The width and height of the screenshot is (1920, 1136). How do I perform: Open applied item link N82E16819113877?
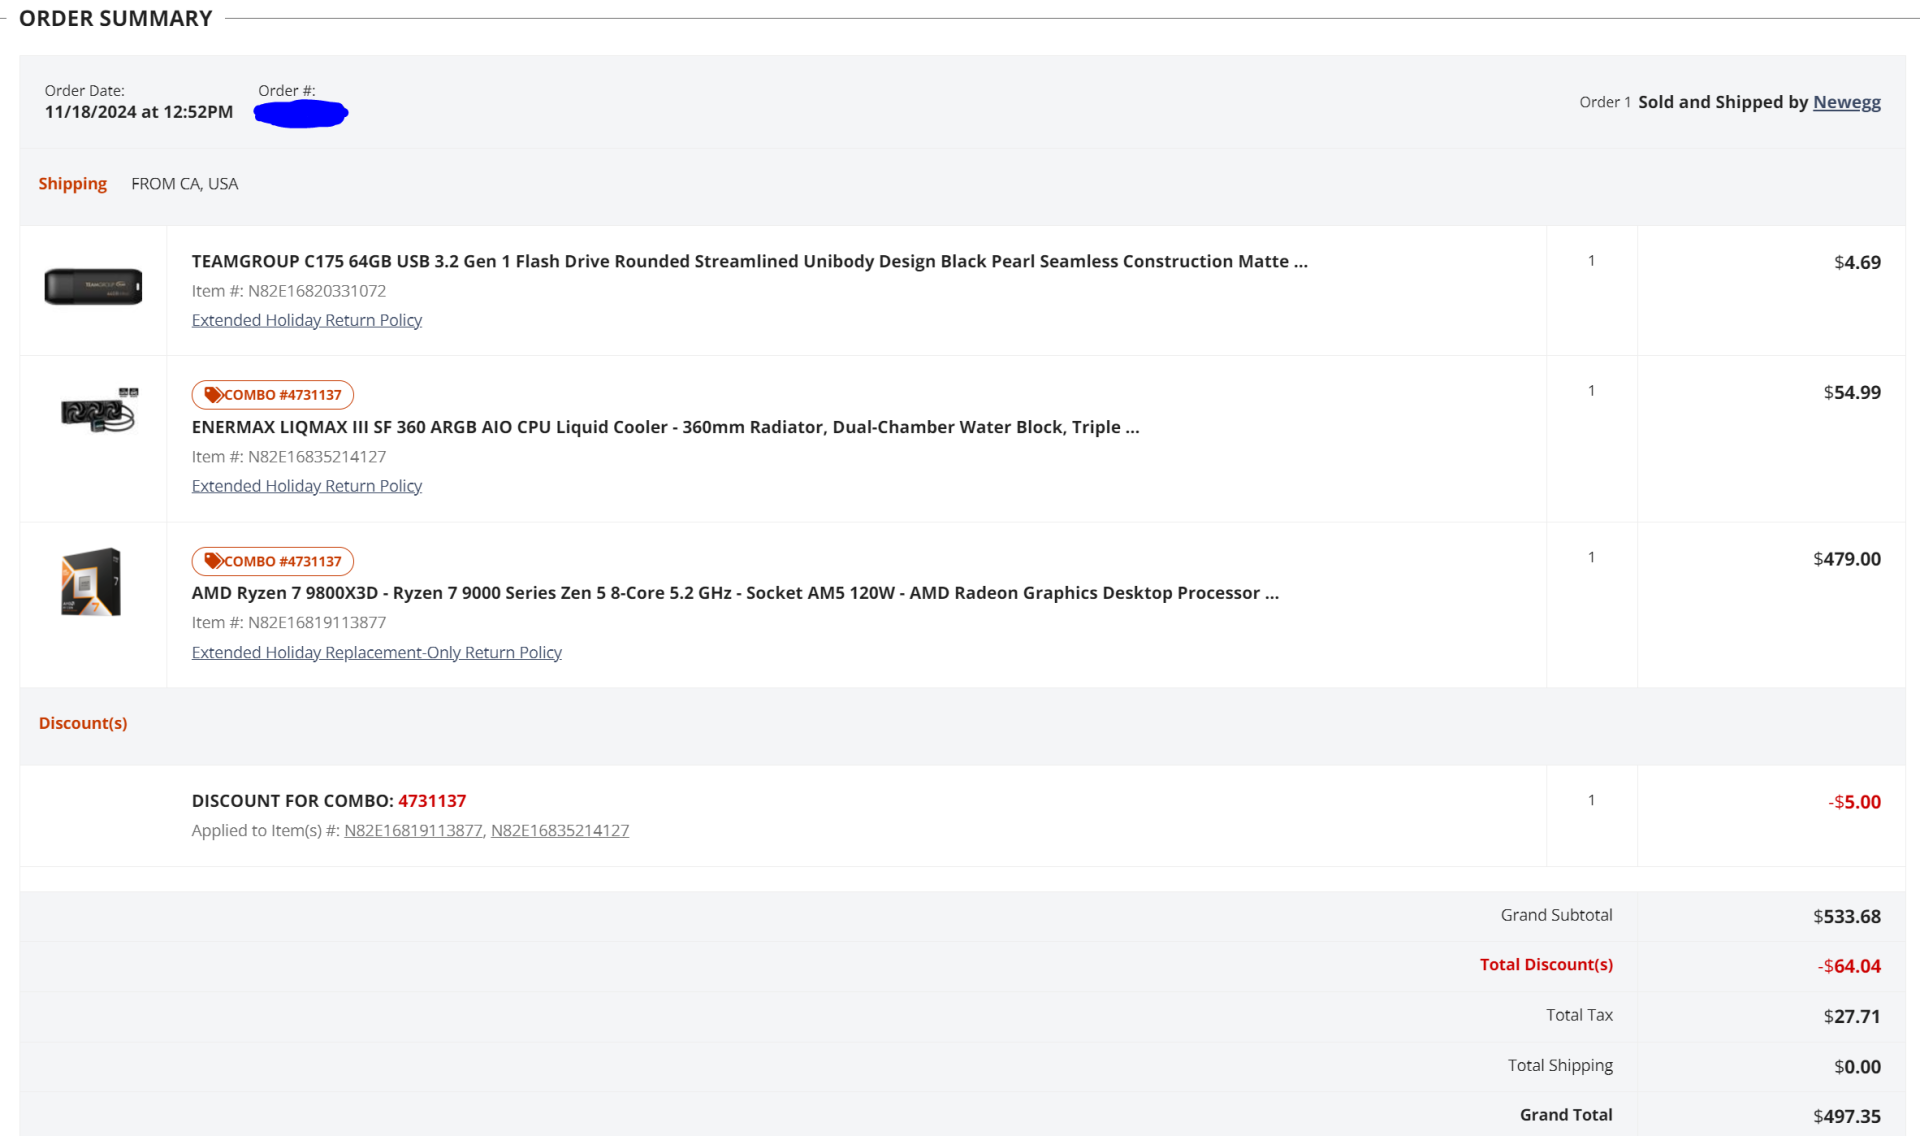click(413, 830)
